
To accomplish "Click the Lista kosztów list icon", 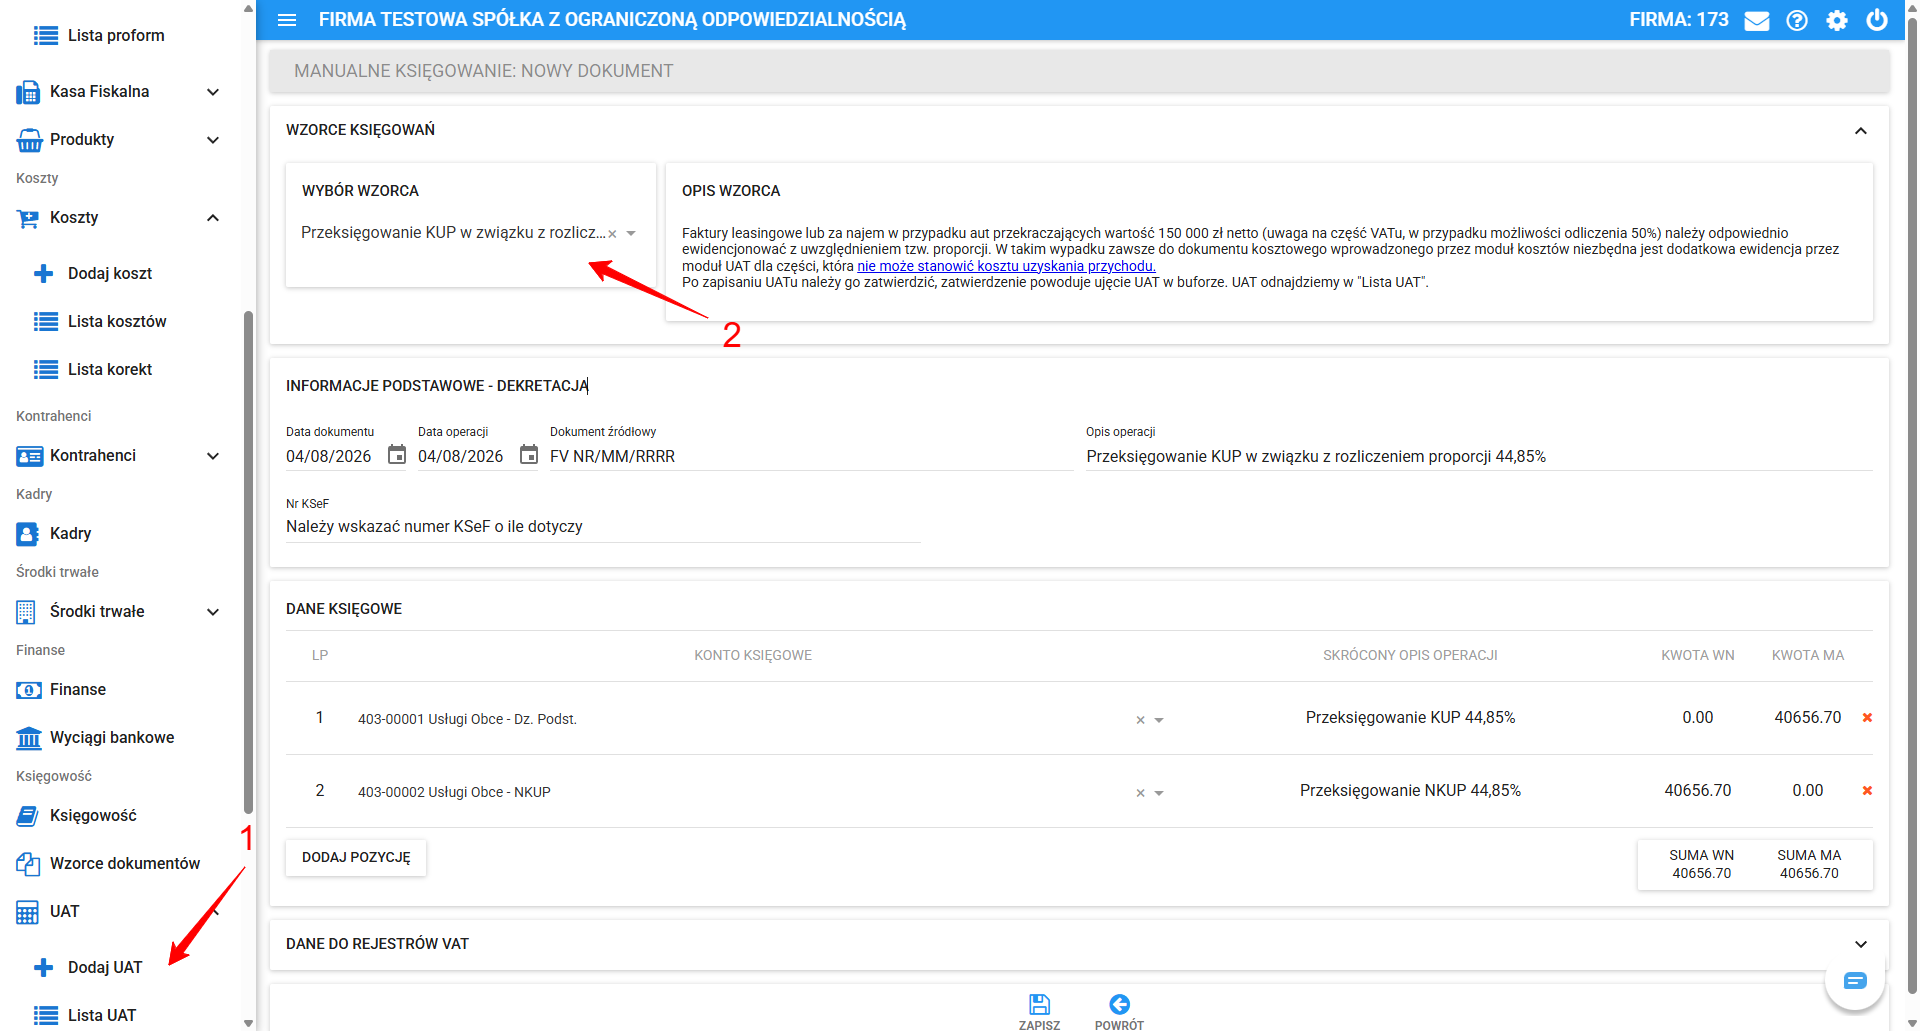I will (45, 322).
